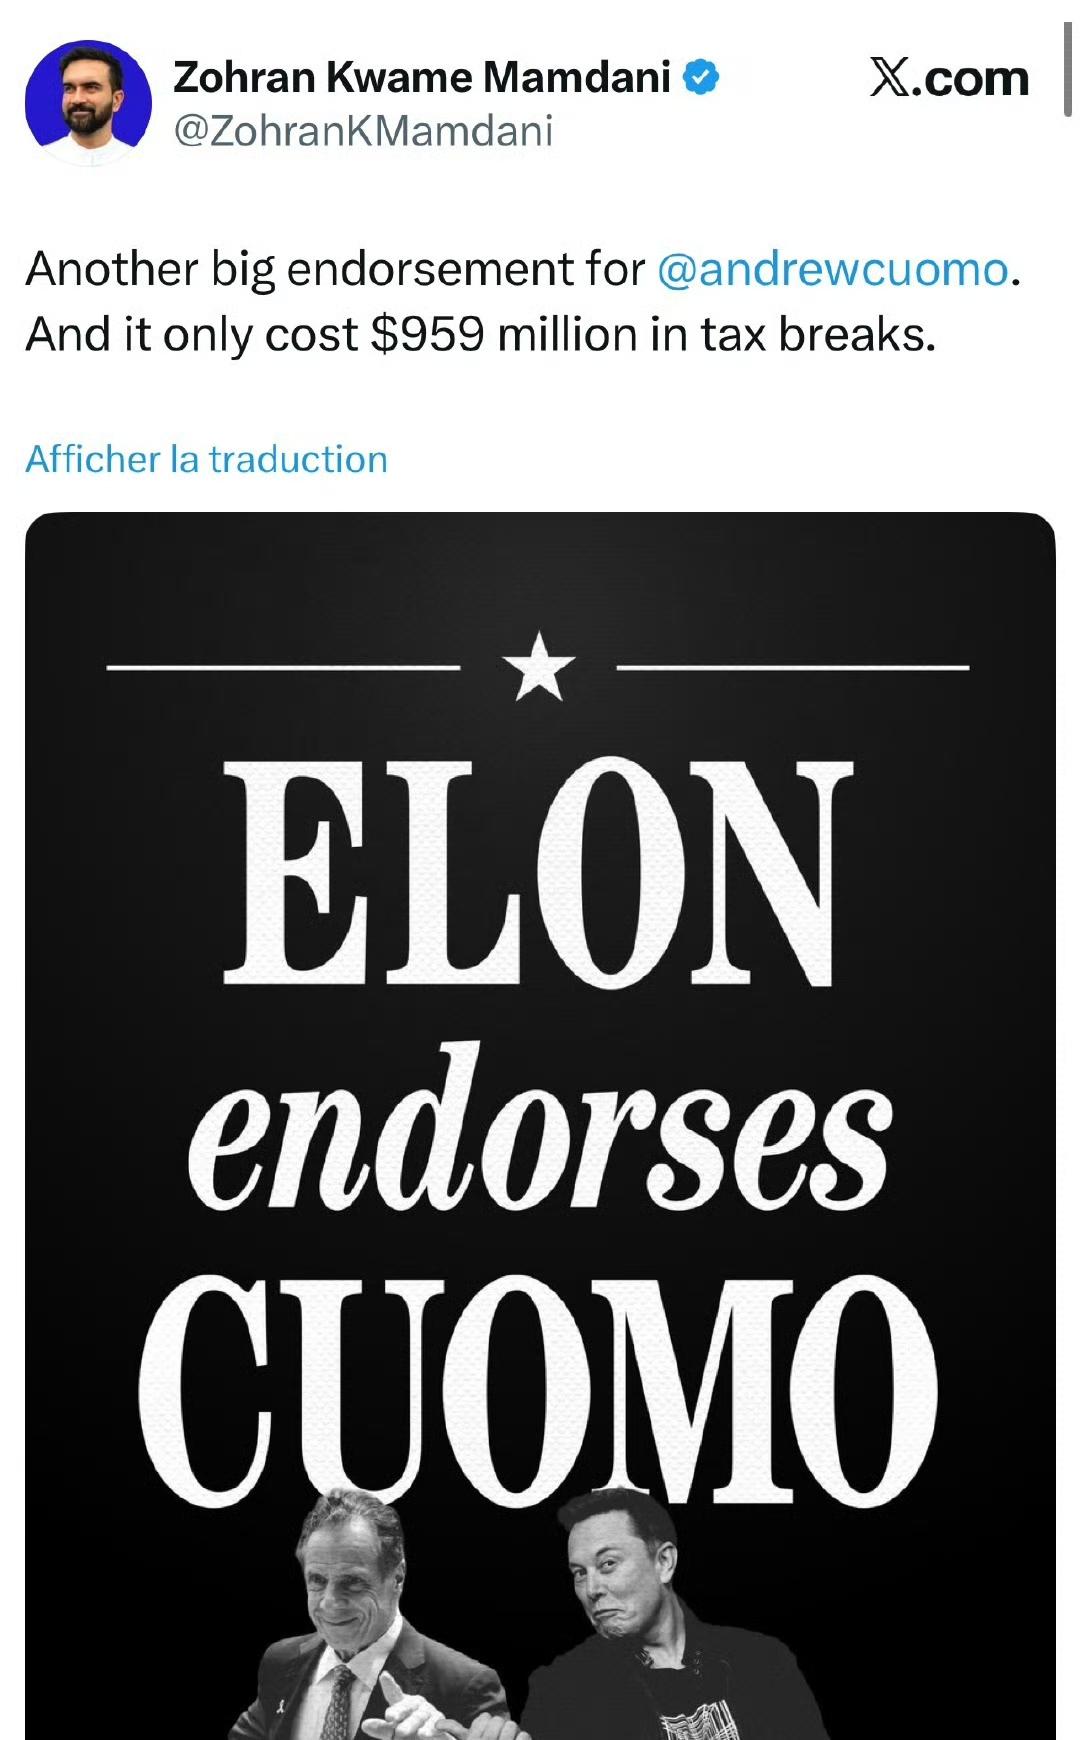Open the Zohran Kwame Mamdani display name
The width and height of the screenshot is (1080, 1740).
pos(421,77)
